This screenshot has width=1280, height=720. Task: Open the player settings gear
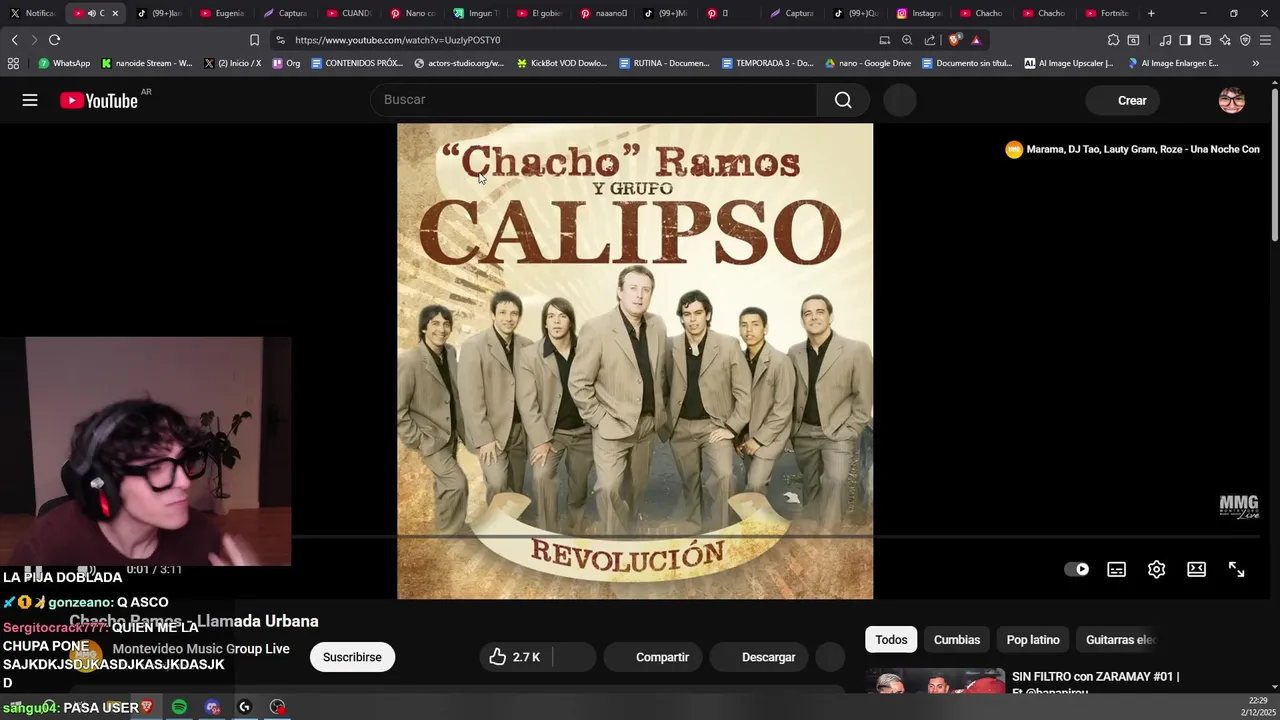tap(1156, 569)
